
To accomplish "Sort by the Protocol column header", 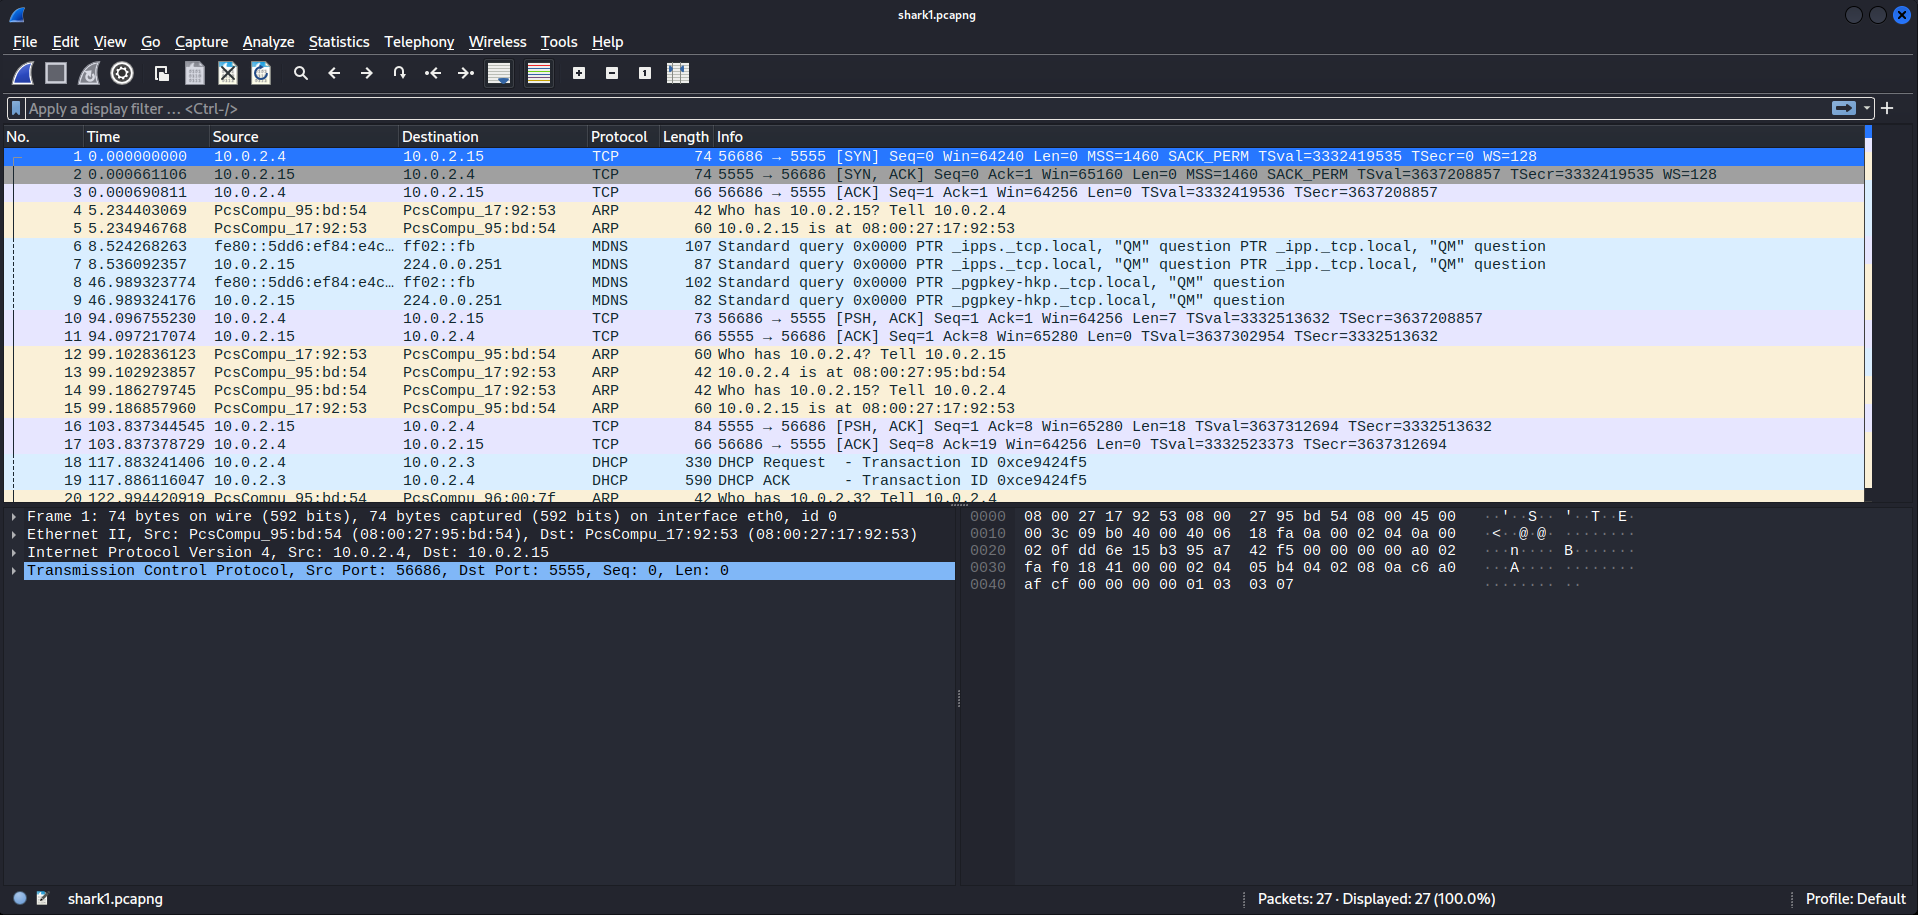I will (623, 137).
